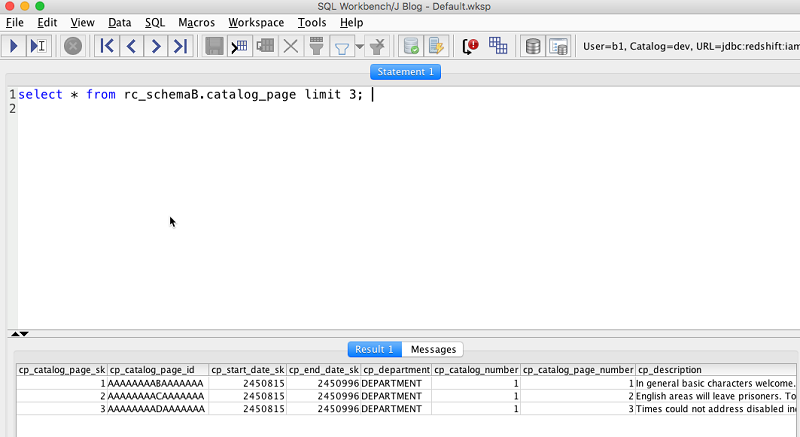Image resolution: width=800 pixels, height=437 pixels.
Task: Cancel the running statement
Action: [x=73, y=46]
